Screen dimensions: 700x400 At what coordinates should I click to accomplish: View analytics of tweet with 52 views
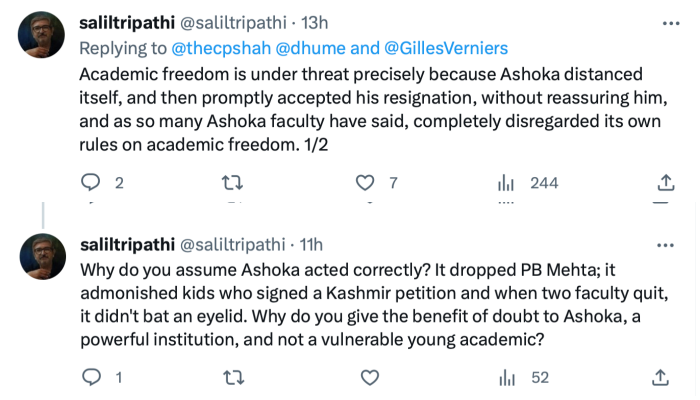tap(506, 377)
